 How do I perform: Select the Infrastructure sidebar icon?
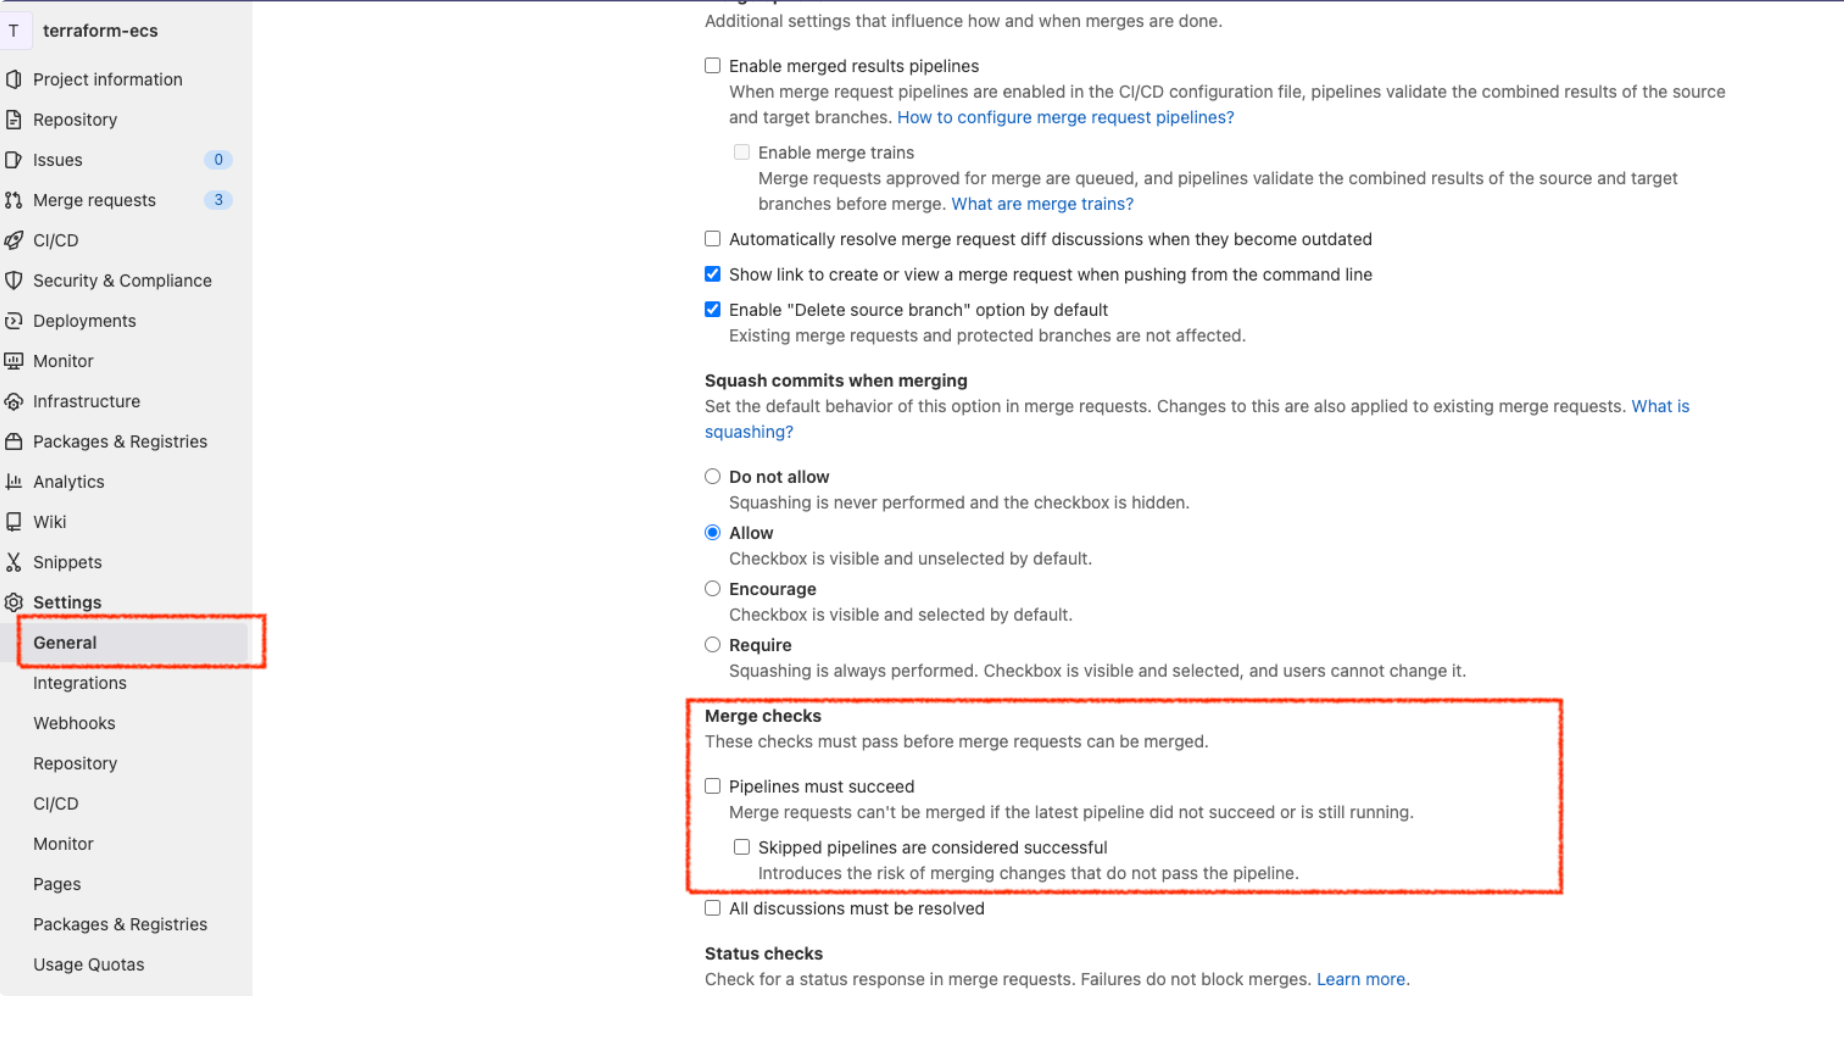click(x=14, y=401)
